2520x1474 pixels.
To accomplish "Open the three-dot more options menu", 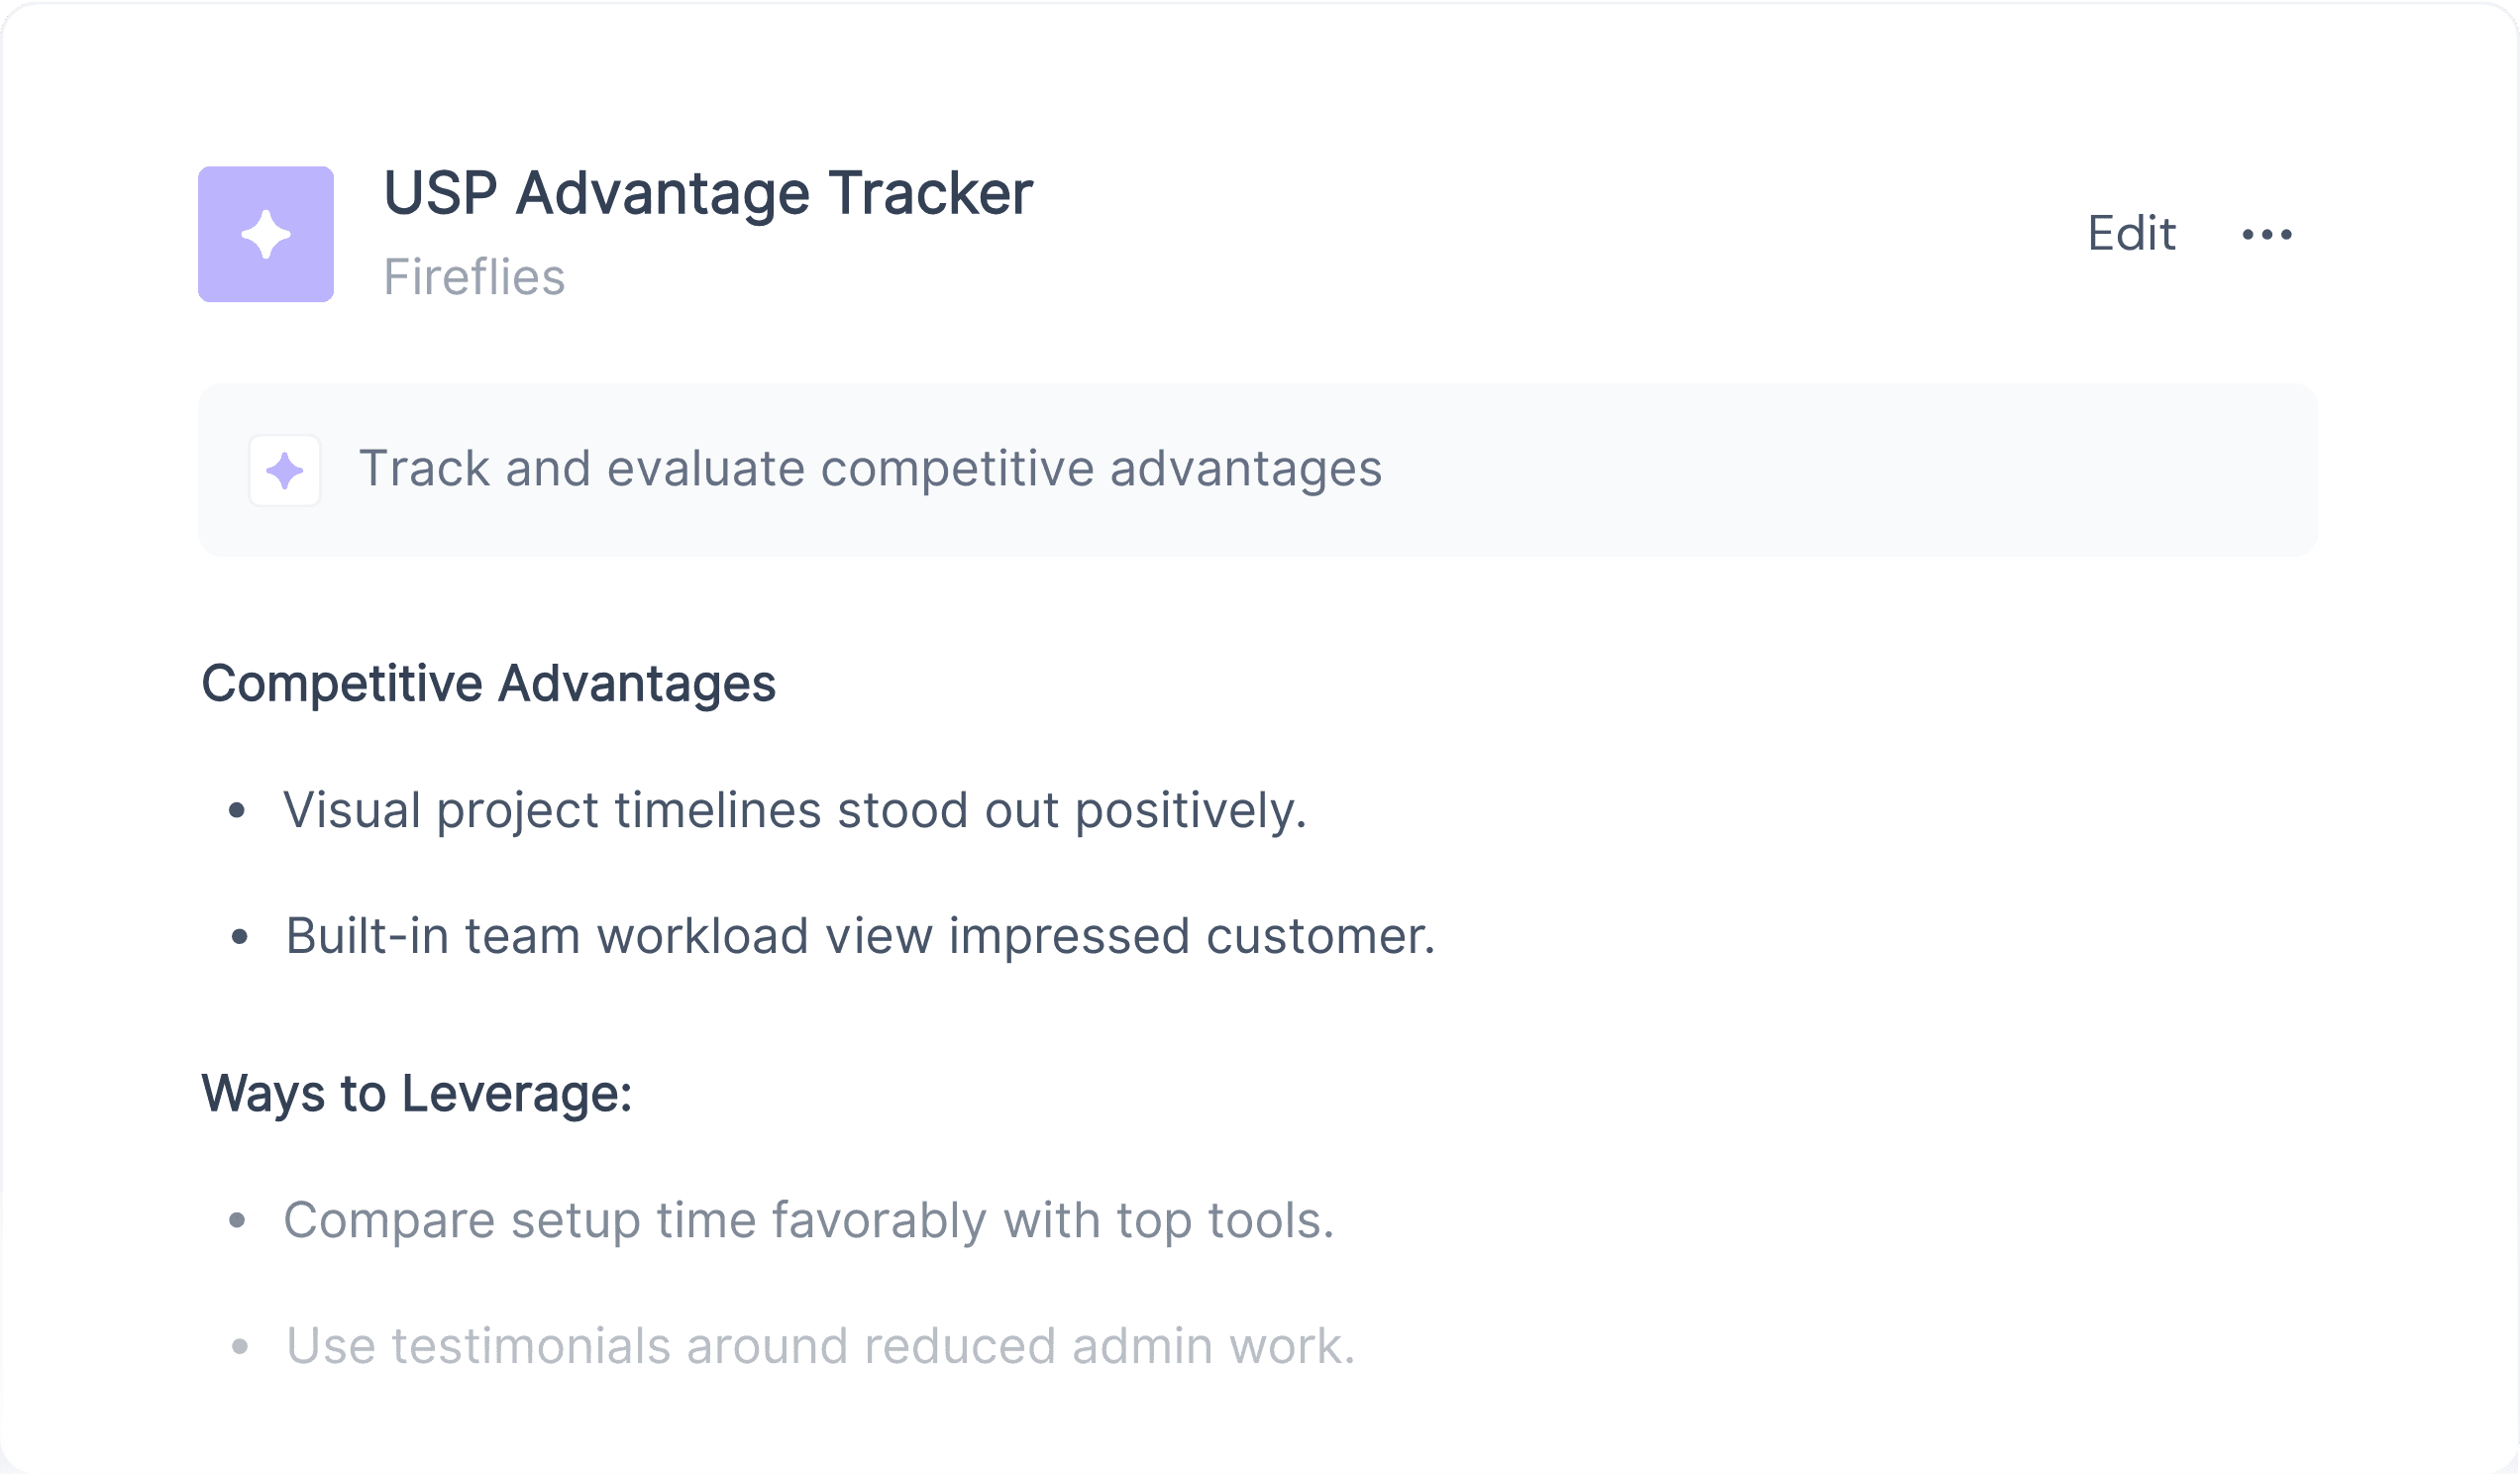I will (2267, 234).
